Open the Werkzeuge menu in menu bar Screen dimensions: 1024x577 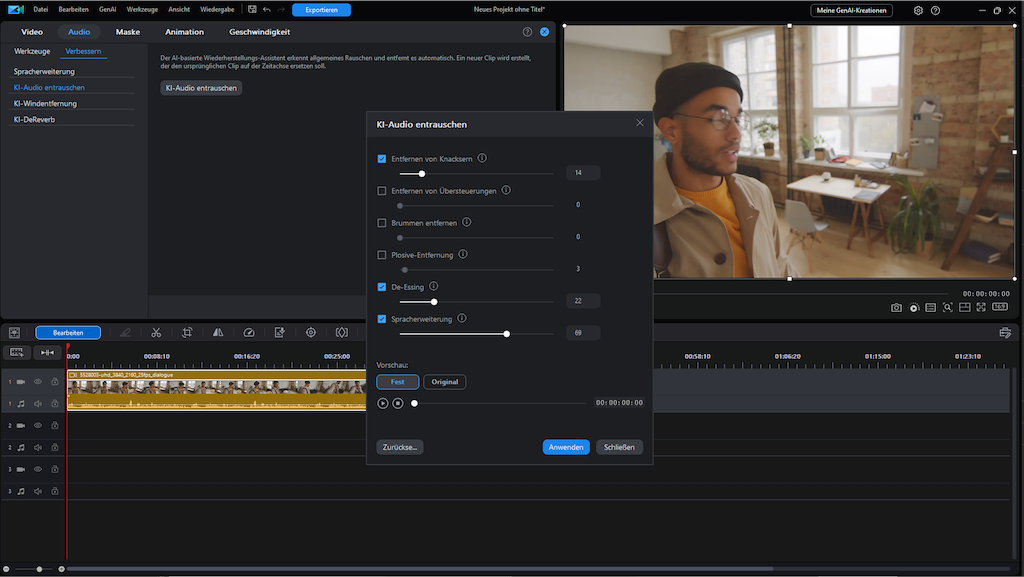click(142, 10)
